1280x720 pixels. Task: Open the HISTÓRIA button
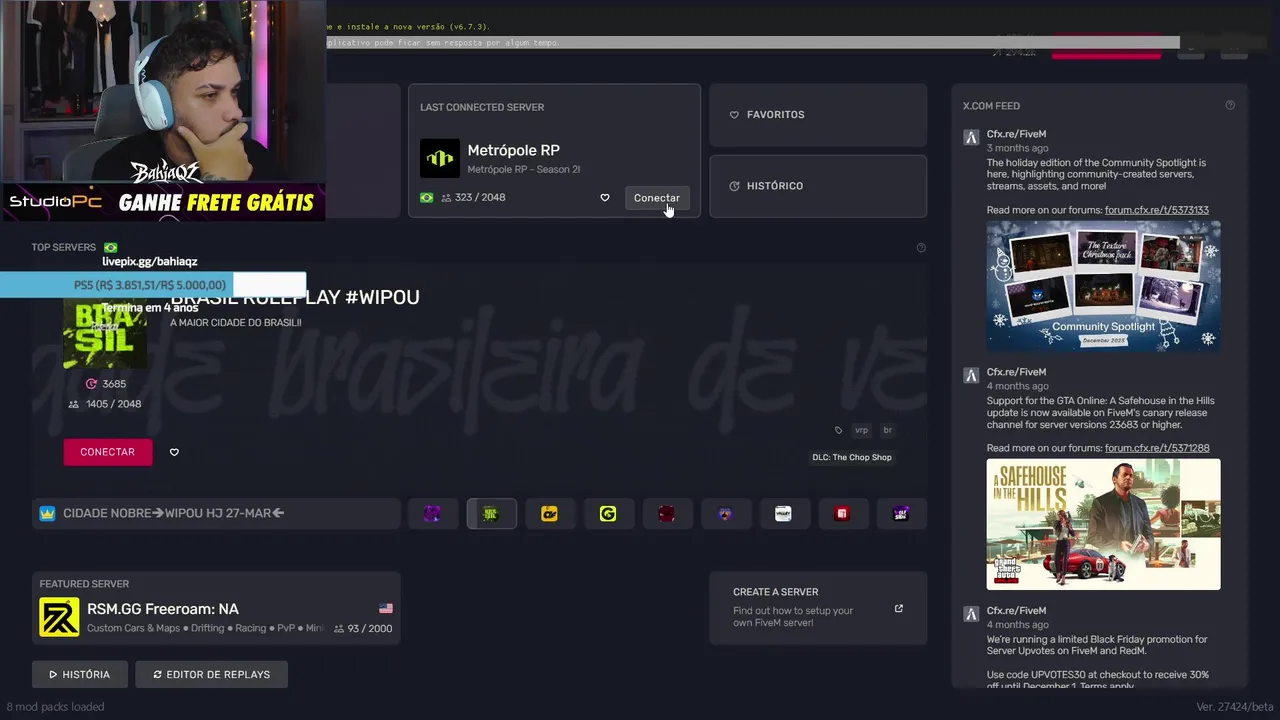tap(80, 674)
